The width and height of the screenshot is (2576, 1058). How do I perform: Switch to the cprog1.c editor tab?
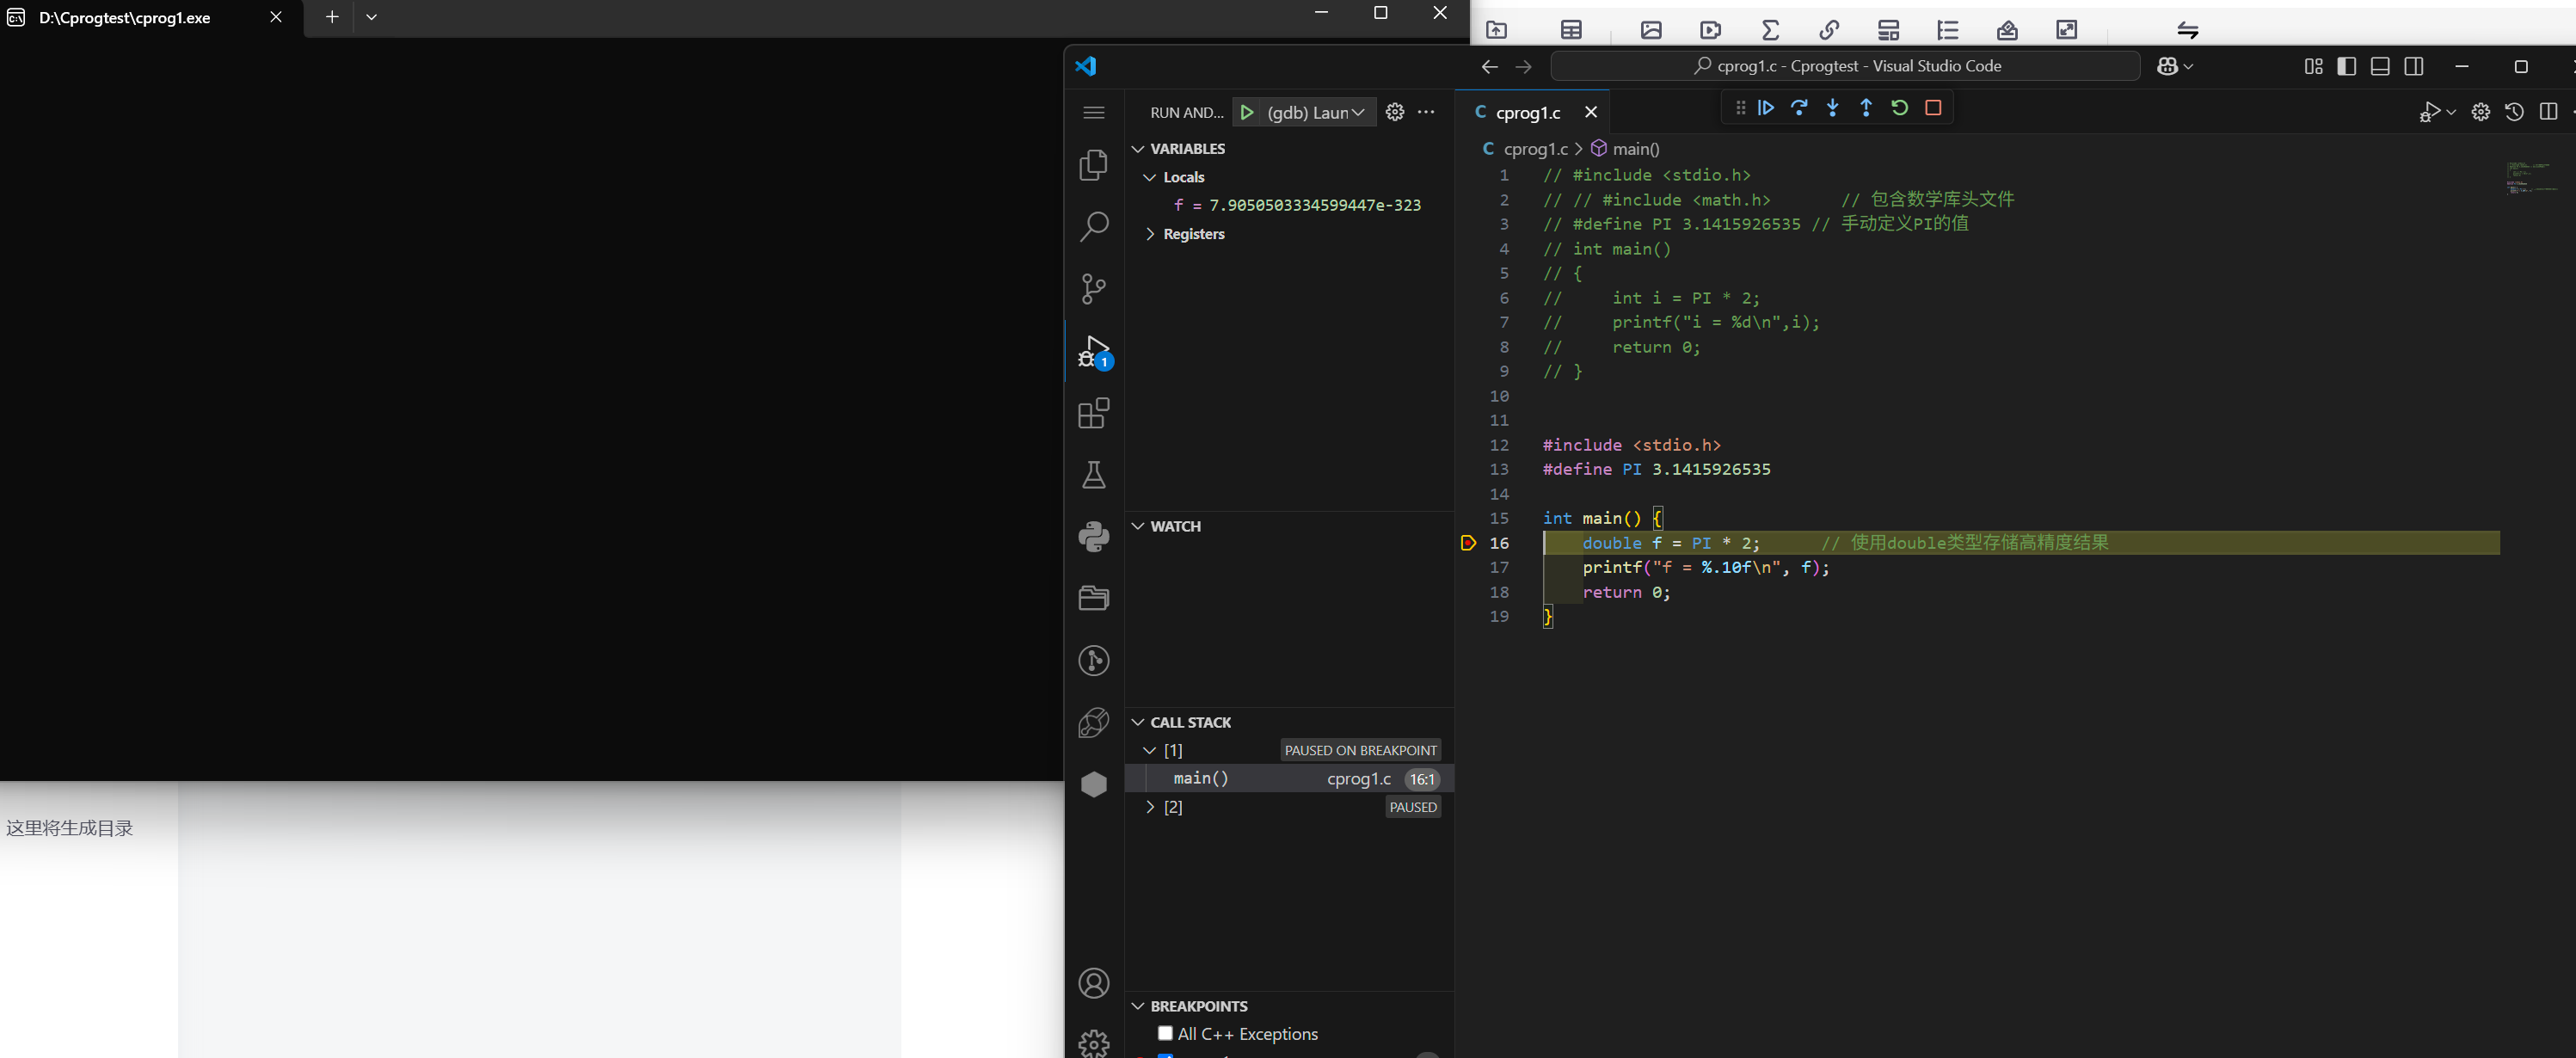[1527, 113]
